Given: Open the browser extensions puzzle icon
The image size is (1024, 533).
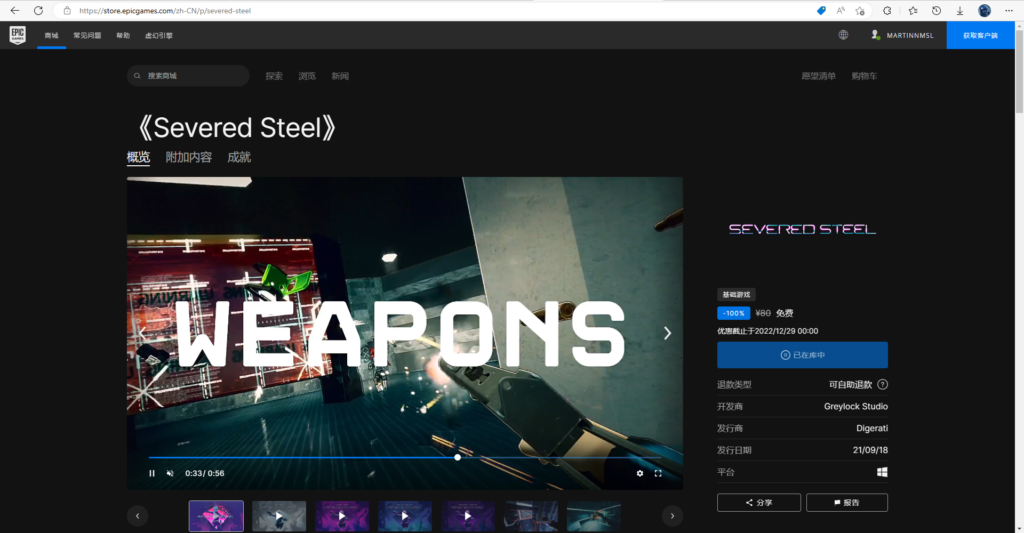Looking at the screenshot, I should (x=887, y=10).
